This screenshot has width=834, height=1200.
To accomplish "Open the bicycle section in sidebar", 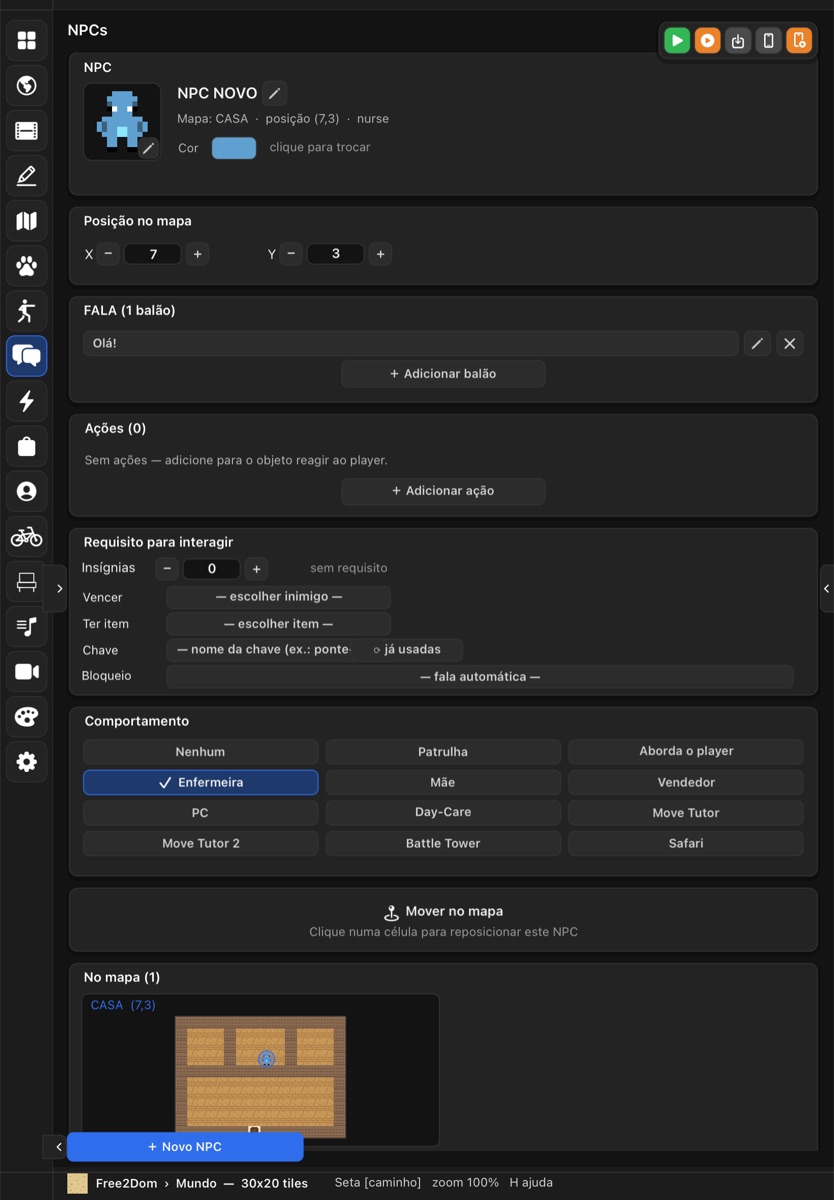I will click(27, 537).
